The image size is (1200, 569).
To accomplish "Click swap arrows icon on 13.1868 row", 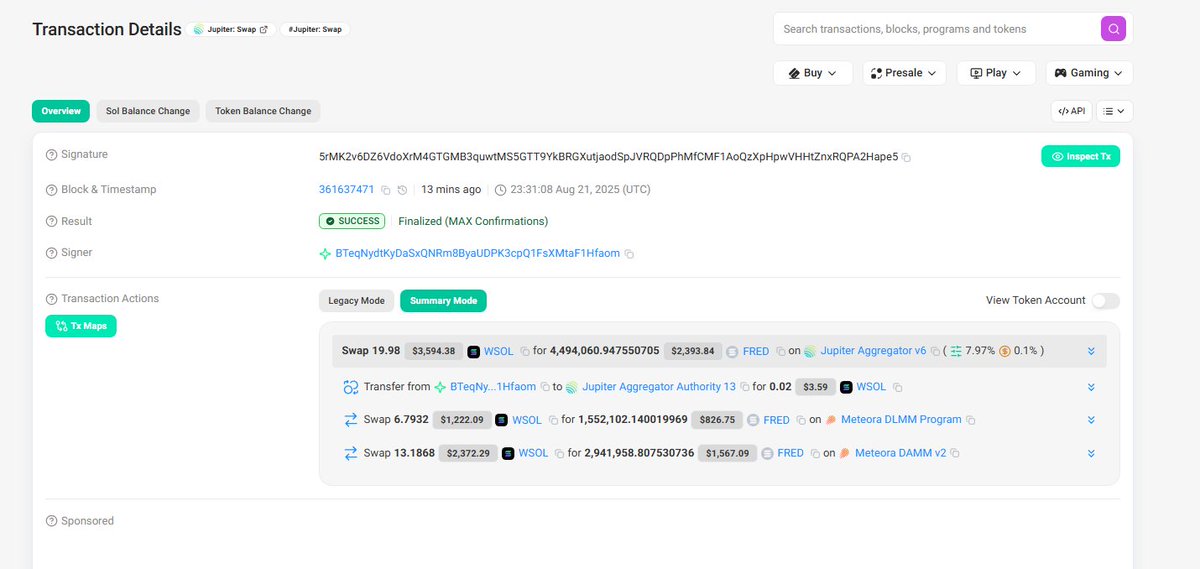I will click(351, 453).
